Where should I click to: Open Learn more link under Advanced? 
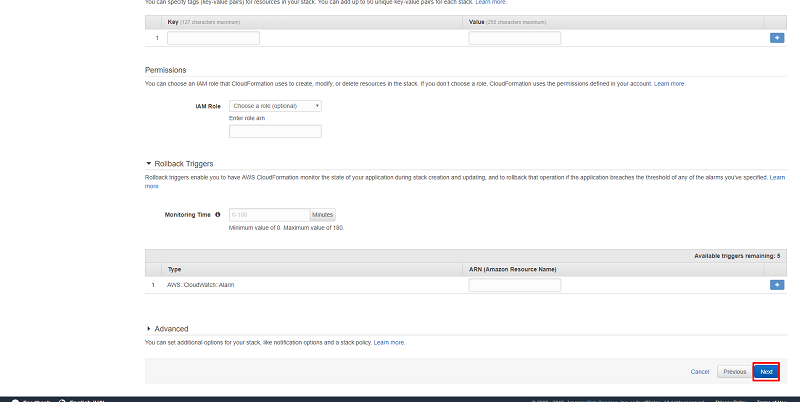pos(389,343)
